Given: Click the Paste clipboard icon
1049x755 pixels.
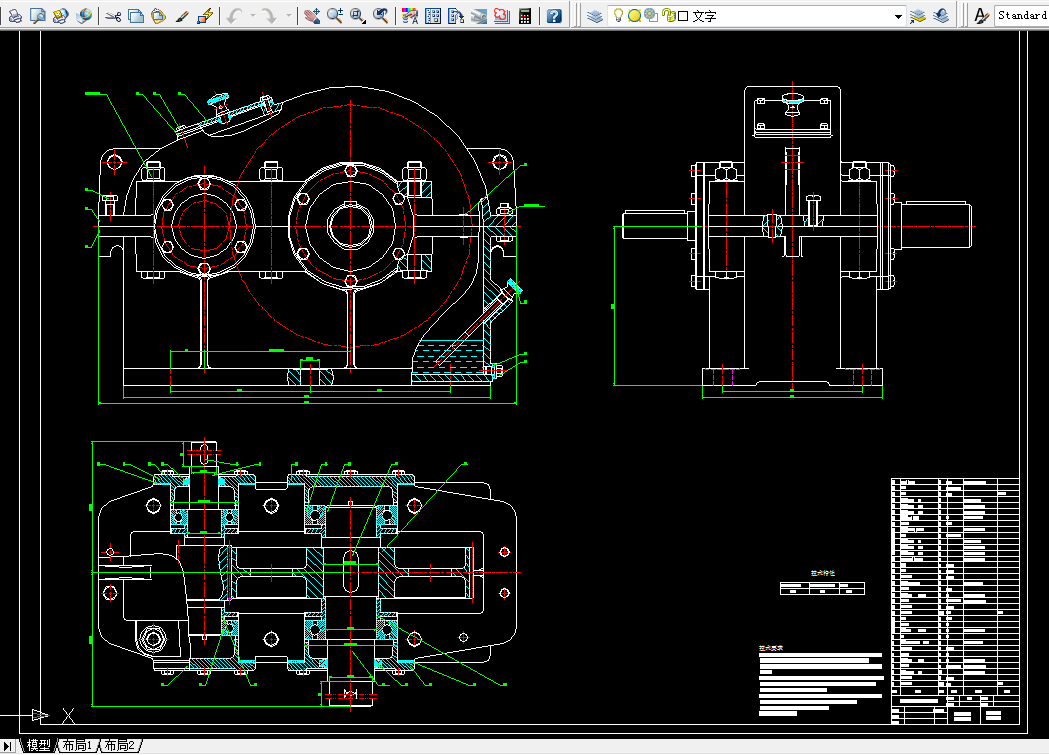Looking at the screenshot, I should [159, 15].
